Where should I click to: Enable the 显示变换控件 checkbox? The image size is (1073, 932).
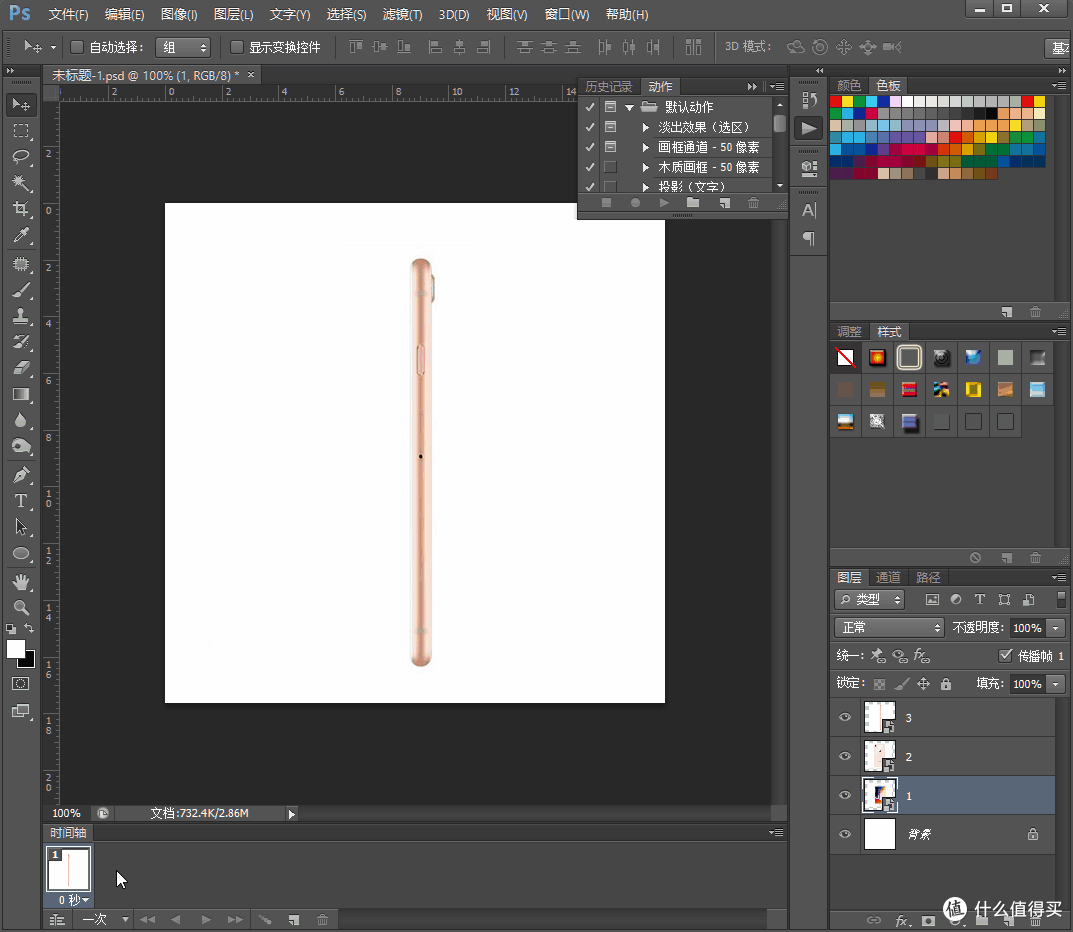[237, 47]
